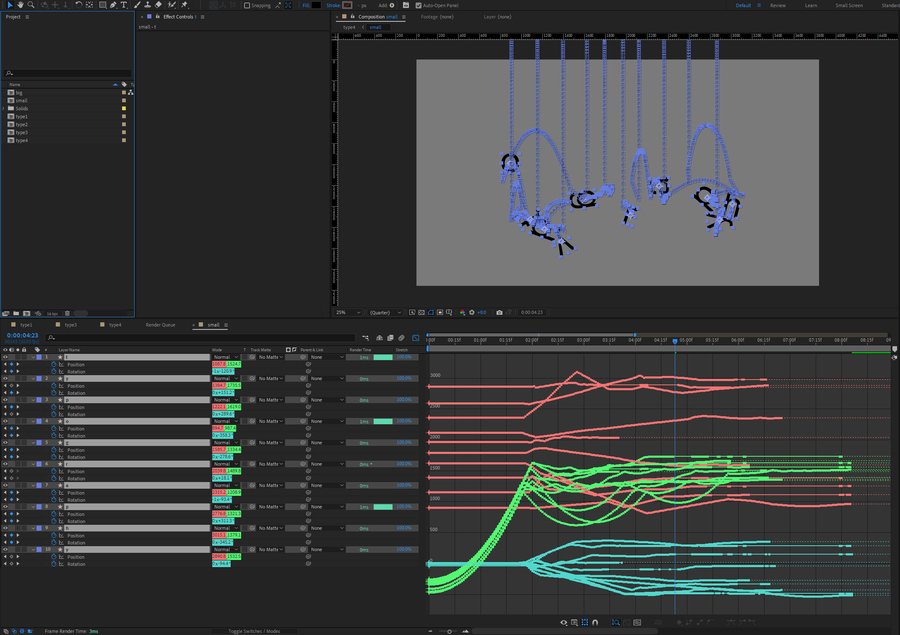Switch to the Render Queue tab
The width and height of the screenshot is (900, 635).
160,325
